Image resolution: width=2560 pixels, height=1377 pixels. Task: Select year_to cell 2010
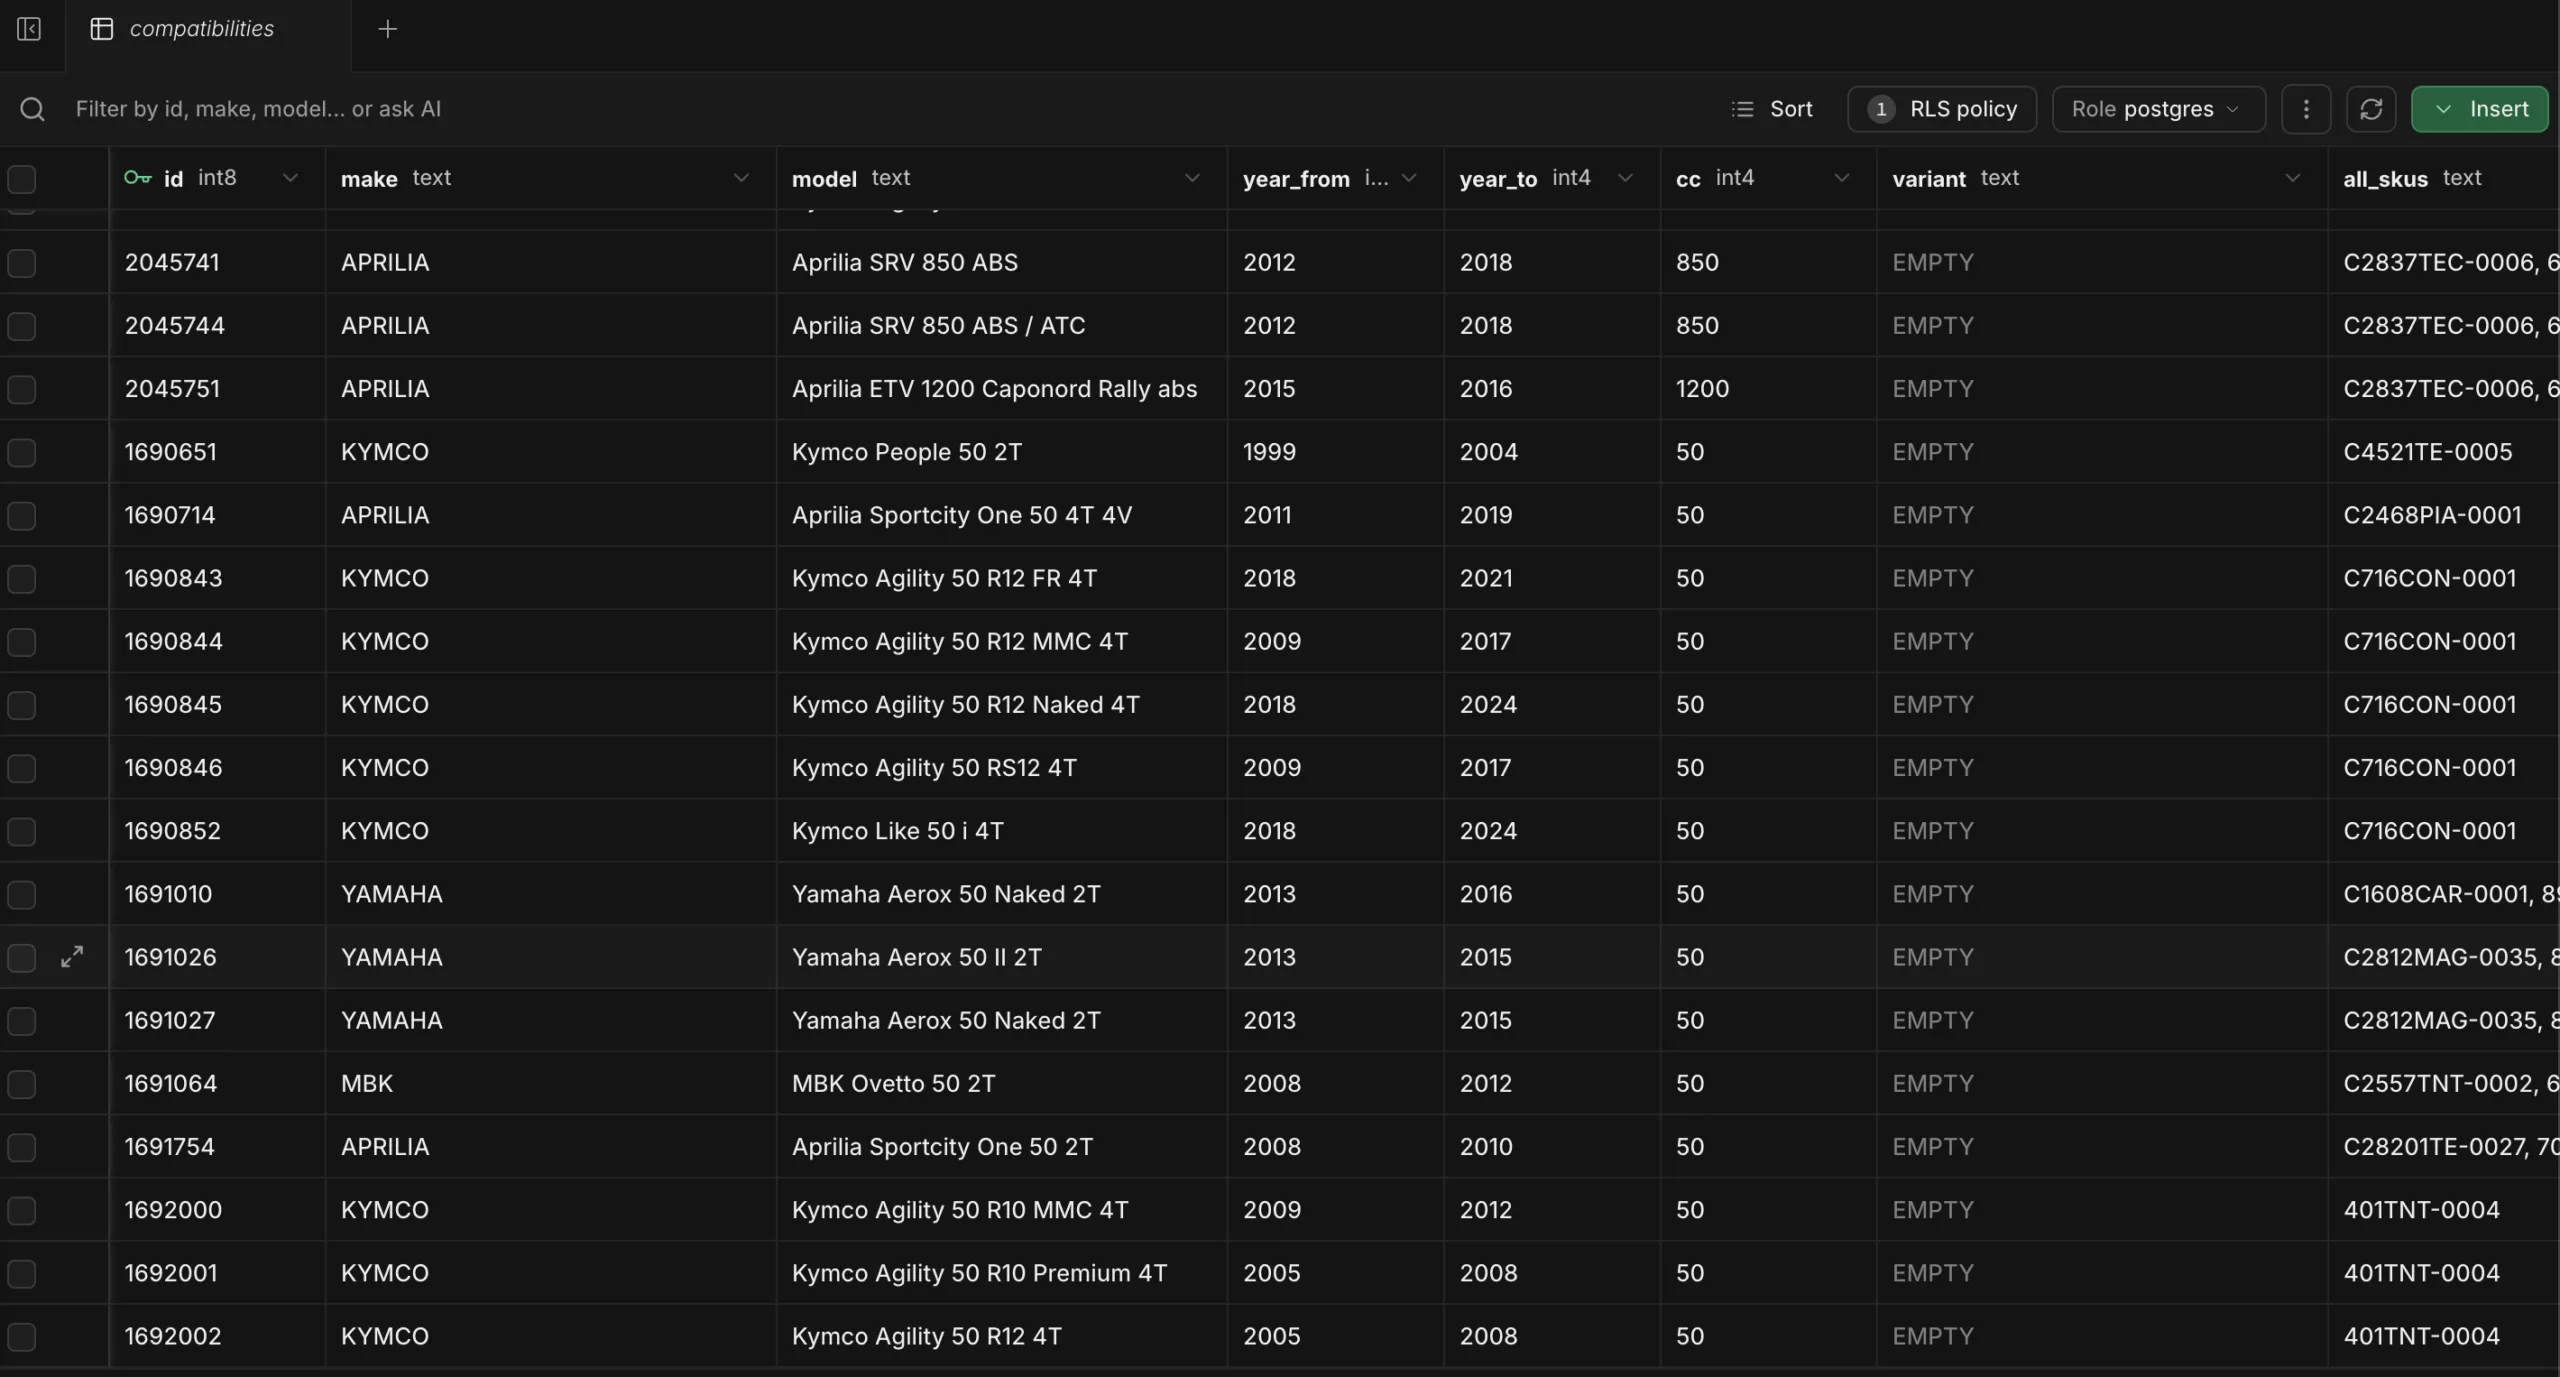[1552, 1146]
